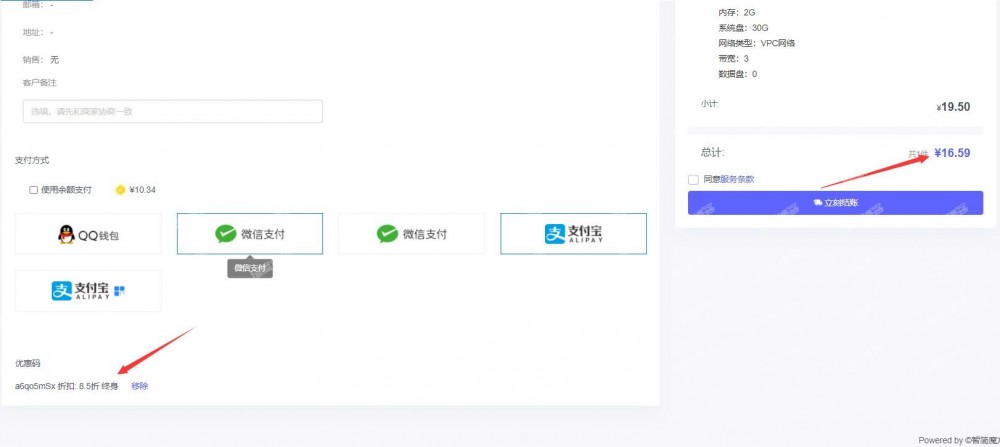This screenshot has height=447, width=1000.
Task: Select the 支付宝 ALIPAY option without QR icon
Action: pyautogui.click(x=573, y=234)
